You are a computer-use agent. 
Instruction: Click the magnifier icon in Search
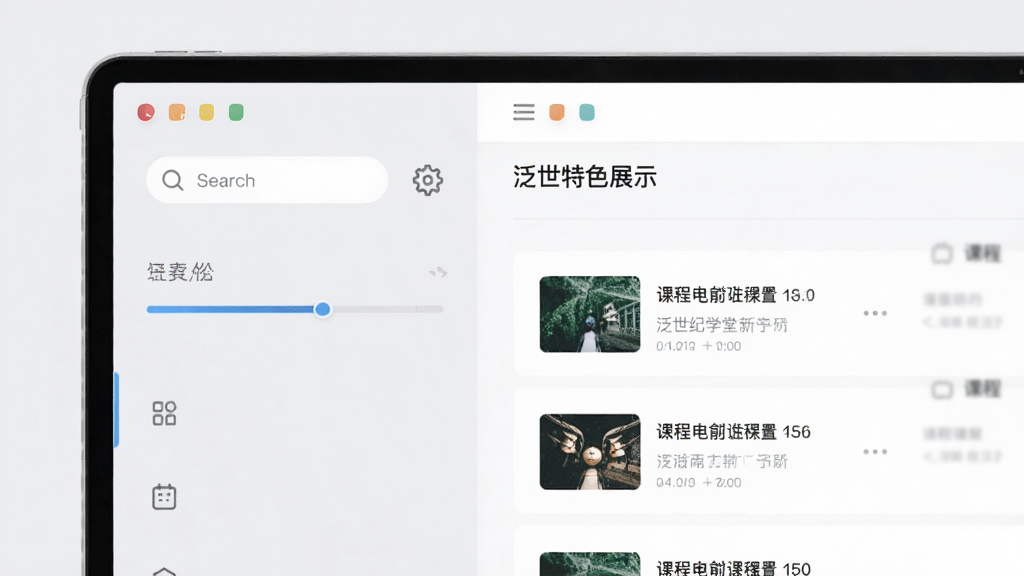click(x=172, y=180)
